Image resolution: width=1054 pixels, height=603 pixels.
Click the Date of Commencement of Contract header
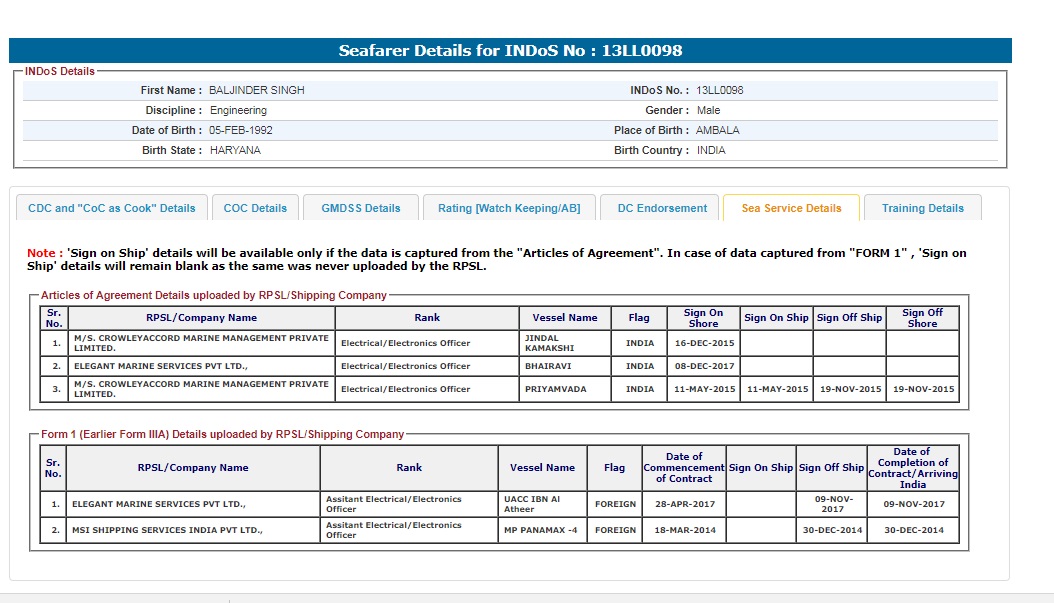pos(684,467)
